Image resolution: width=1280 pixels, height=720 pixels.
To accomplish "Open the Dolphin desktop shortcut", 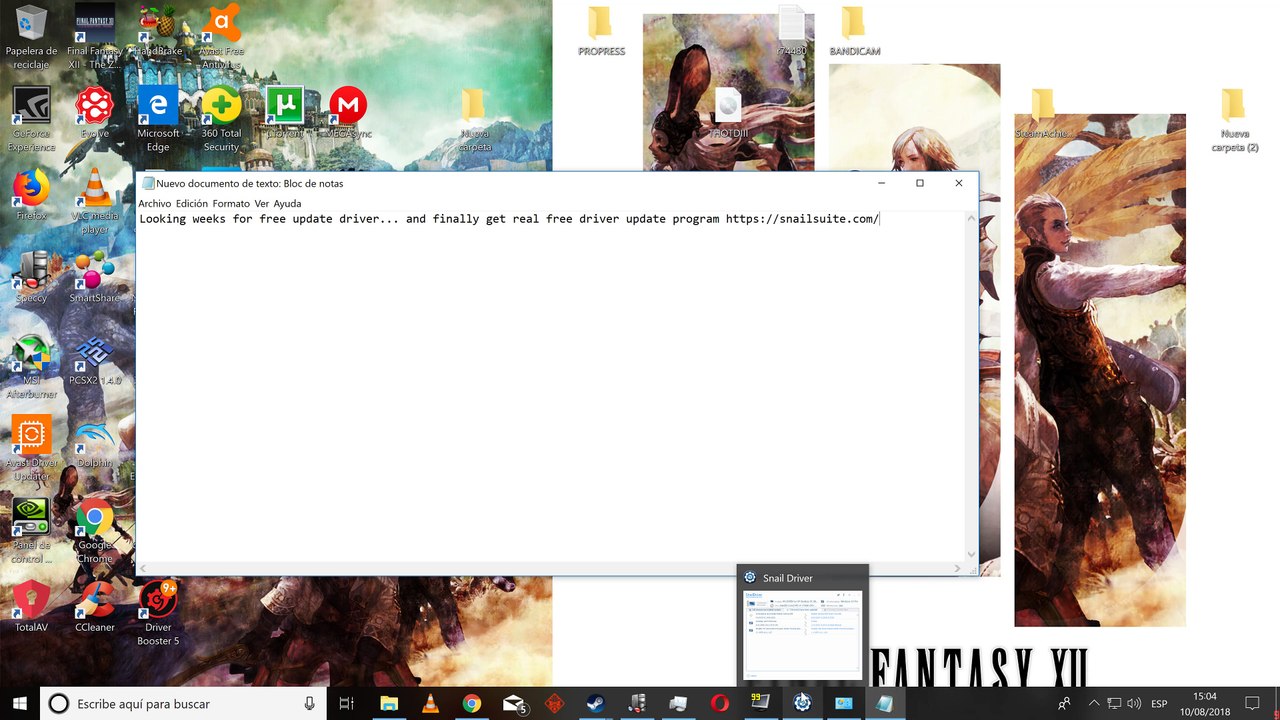I will coord(94,441).
